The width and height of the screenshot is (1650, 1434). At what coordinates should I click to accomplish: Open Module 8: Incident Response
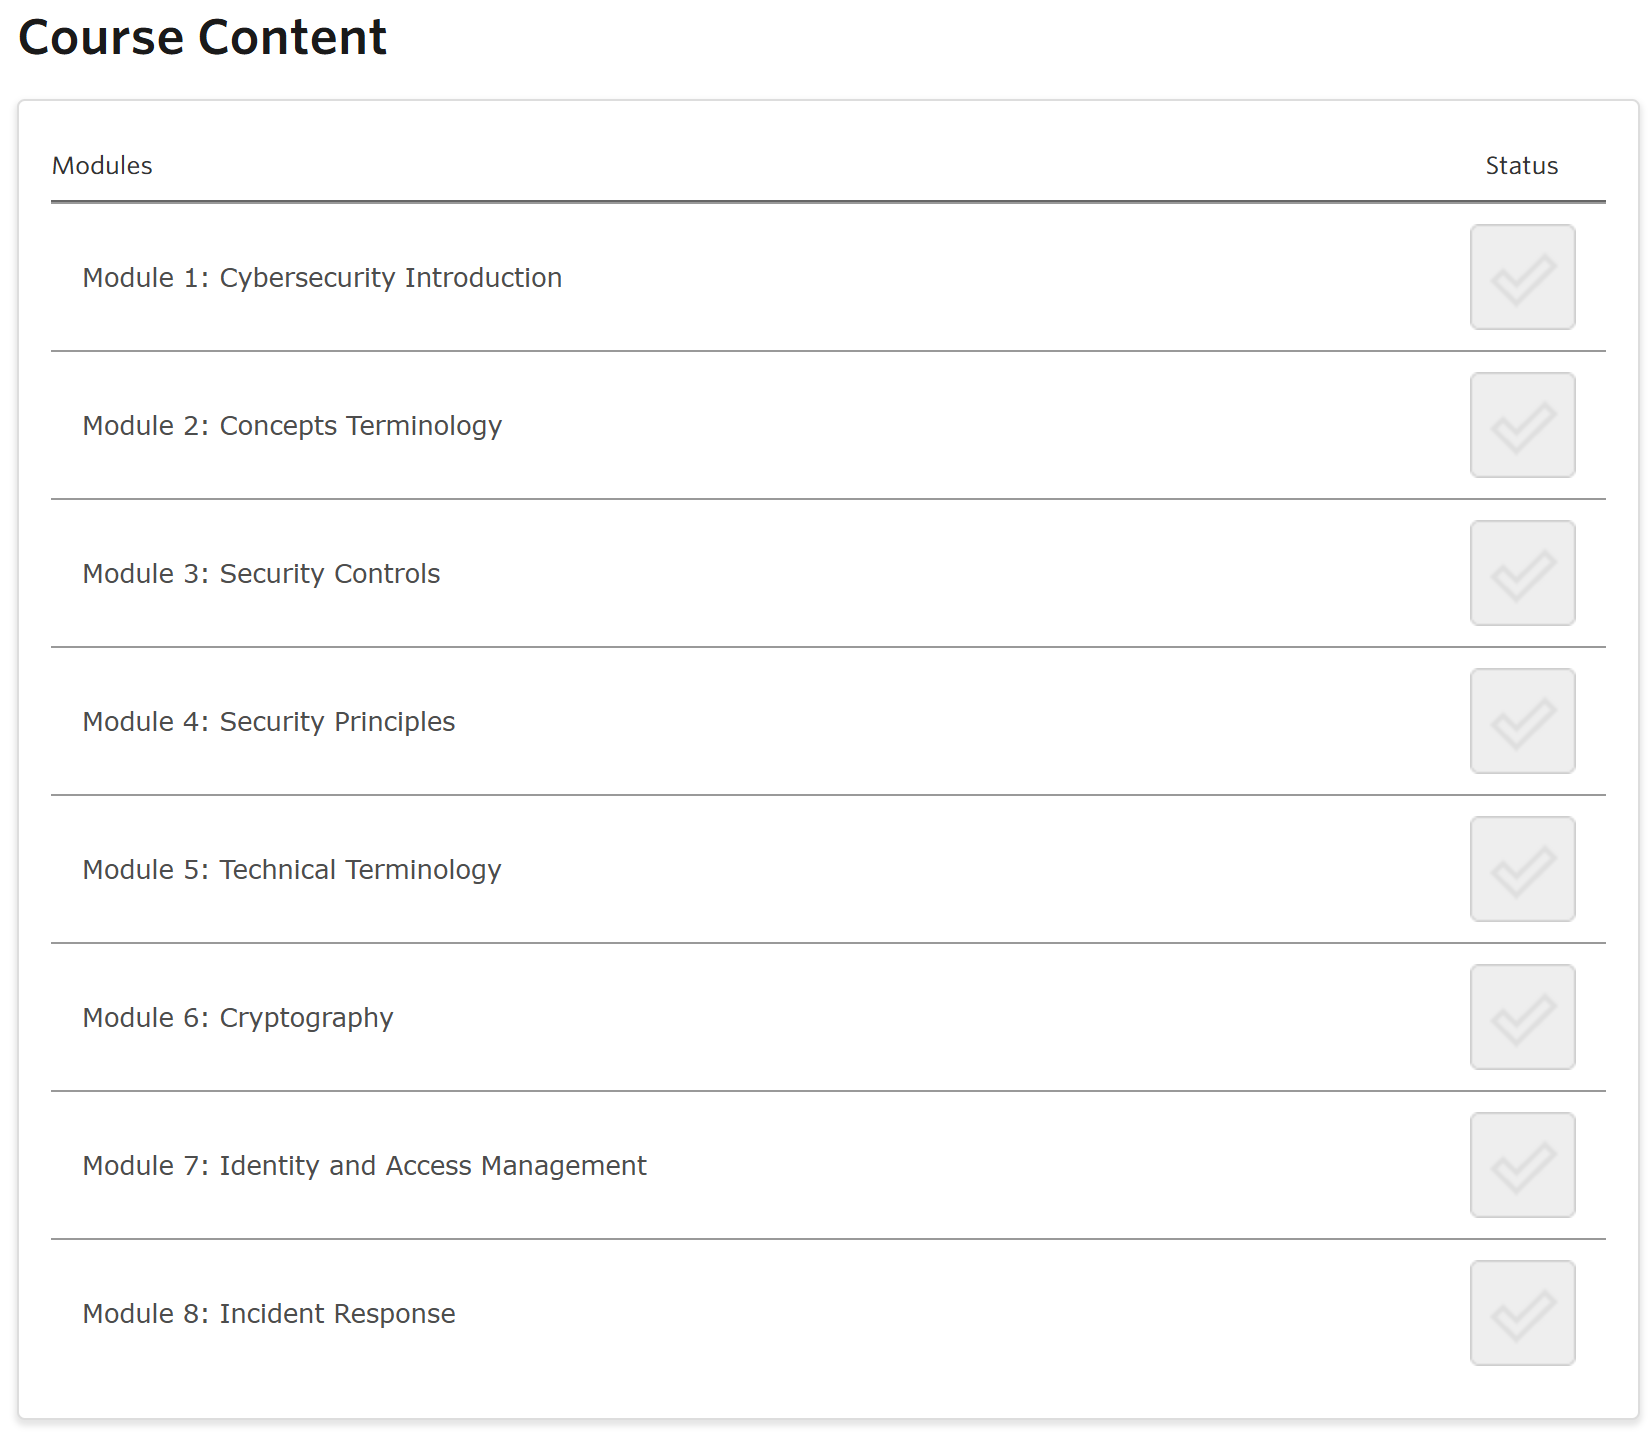point(268,1314)
